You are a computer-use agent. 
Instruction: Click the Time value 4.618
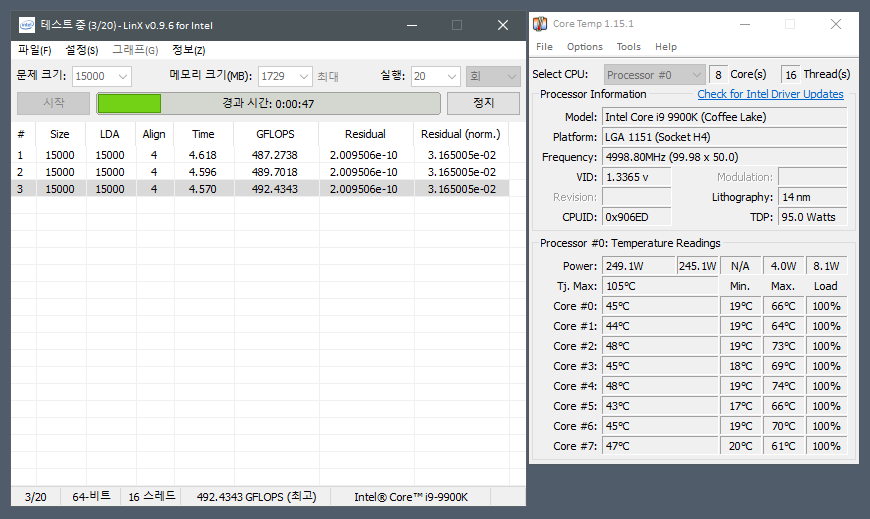click(x=203, y=155)
